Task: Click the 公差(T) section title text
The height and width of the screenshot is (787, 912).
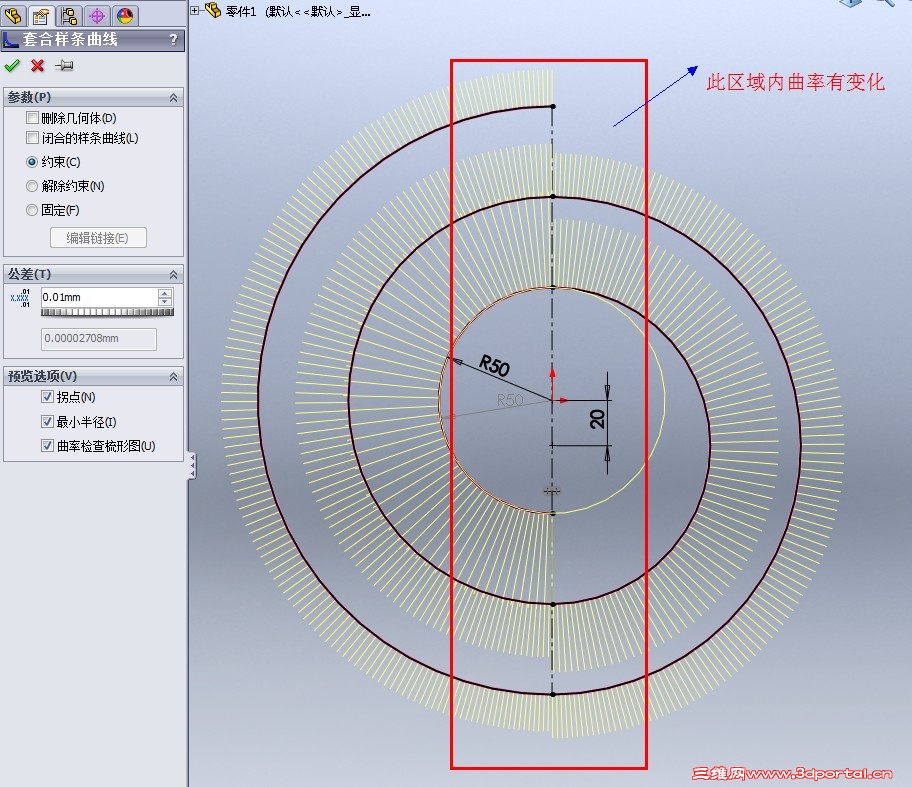Action: click(29, 274)
